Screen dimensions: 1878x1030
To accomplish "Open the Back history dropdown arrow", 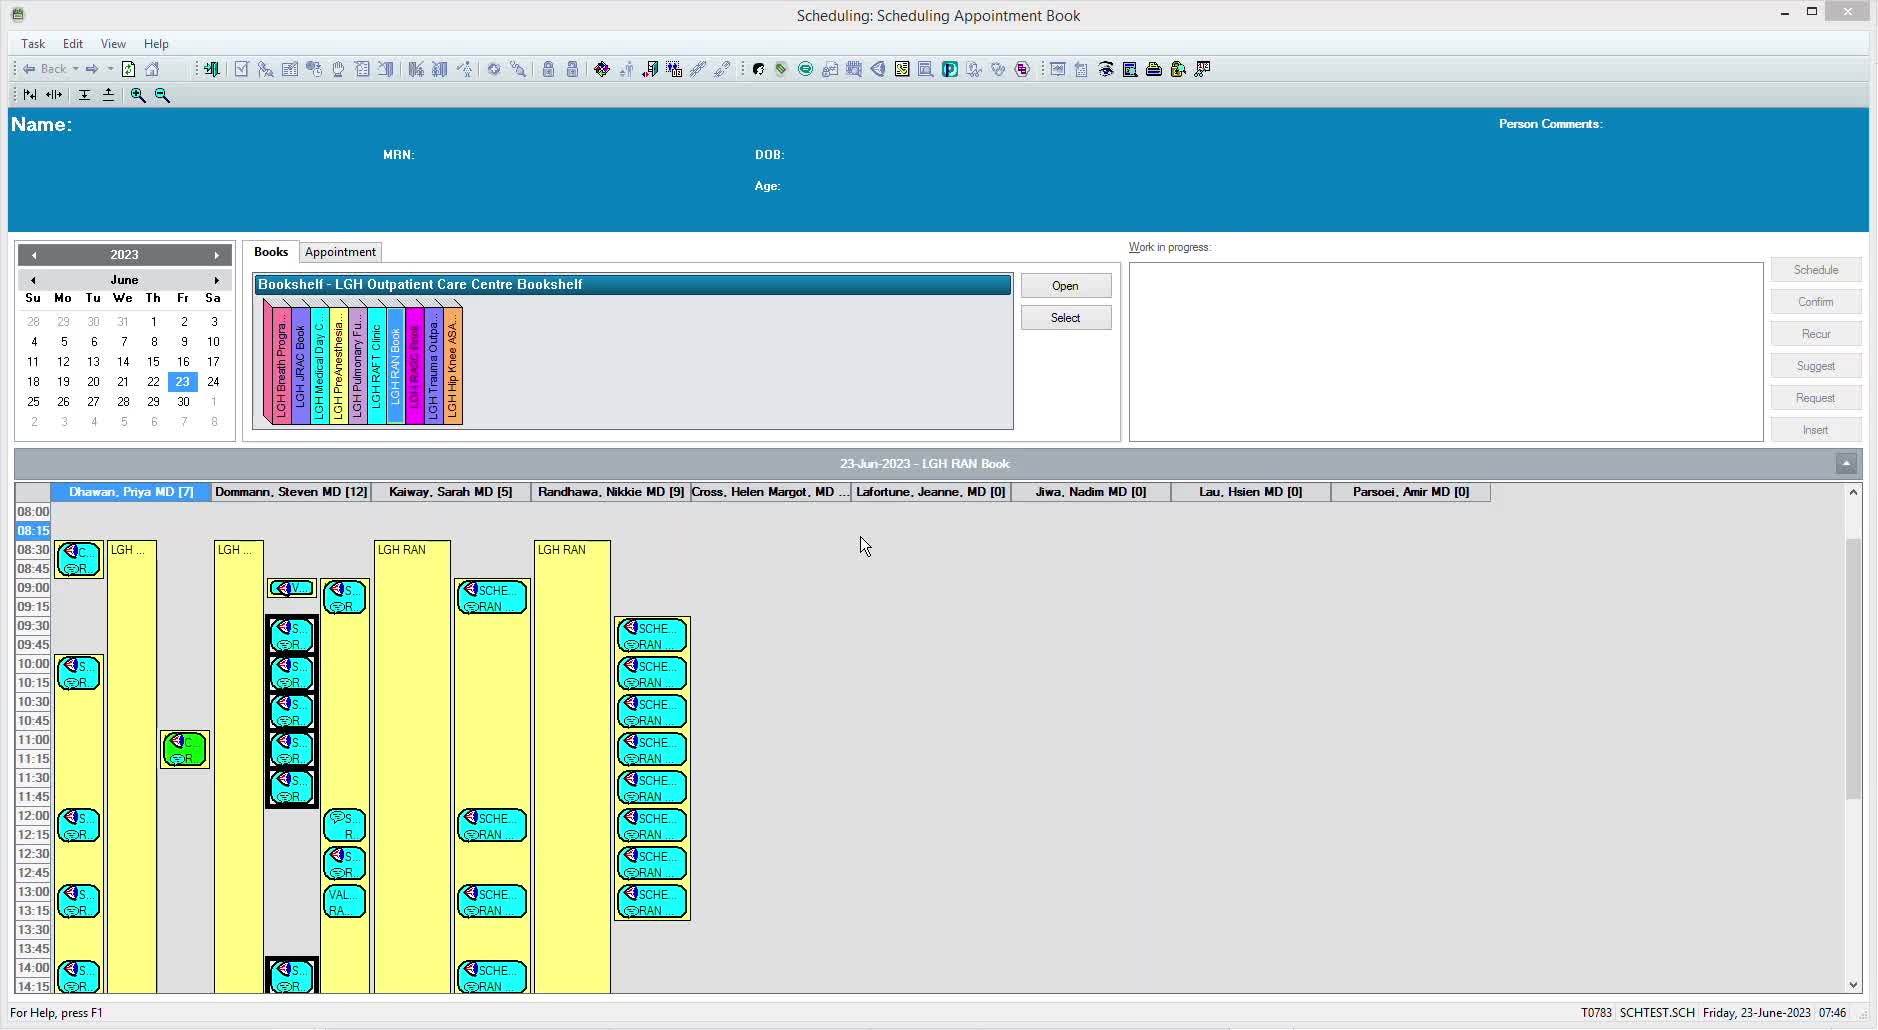I will coord(75,69).
